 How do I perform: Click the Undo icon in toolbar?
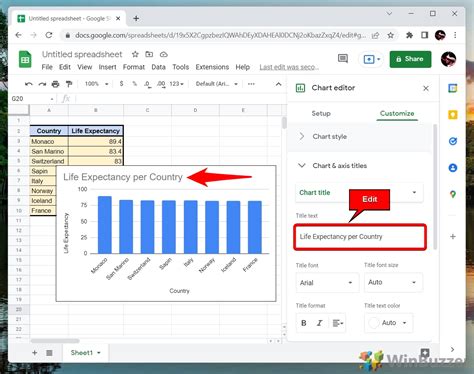[x=29, y=84]
